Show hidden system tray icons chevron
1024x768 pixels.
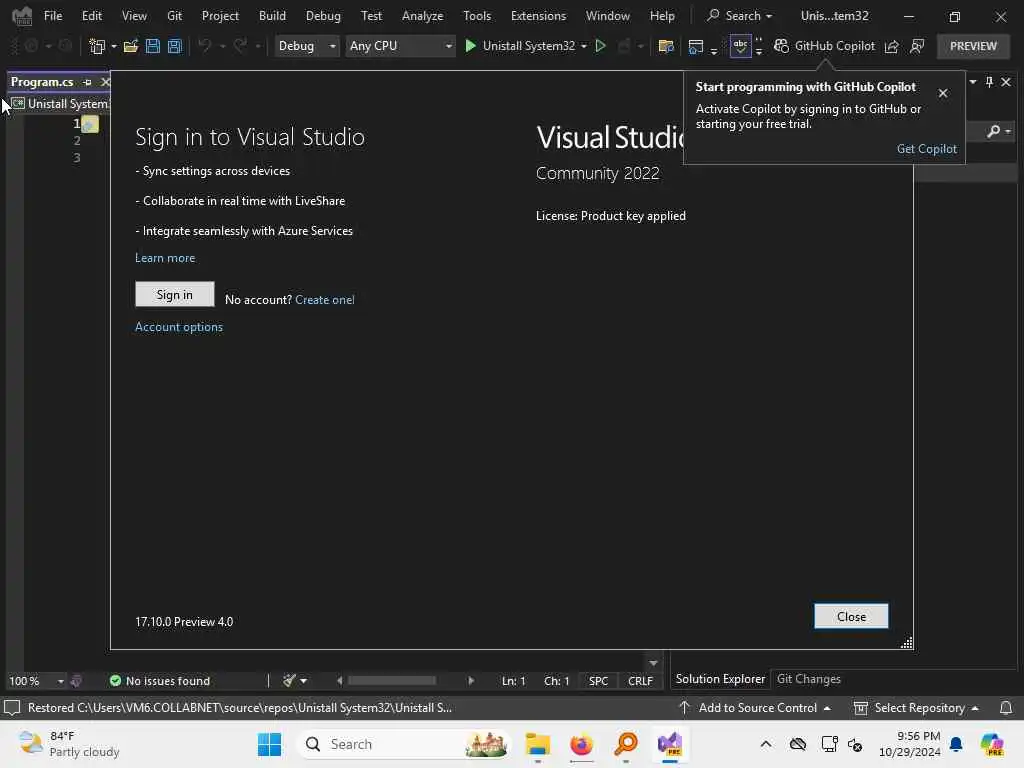coord(766,744)
